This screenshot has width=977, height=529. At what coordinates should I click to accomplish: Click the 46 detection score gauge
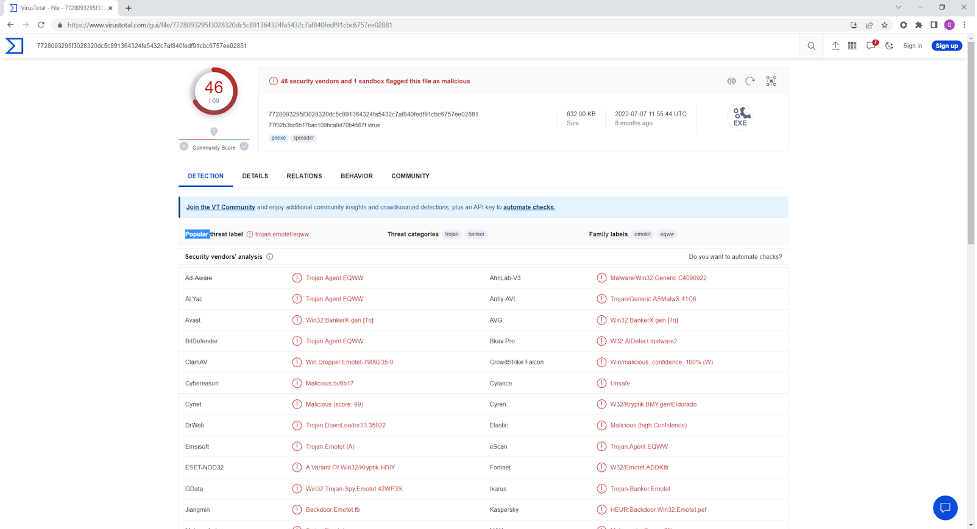point(214,91)
